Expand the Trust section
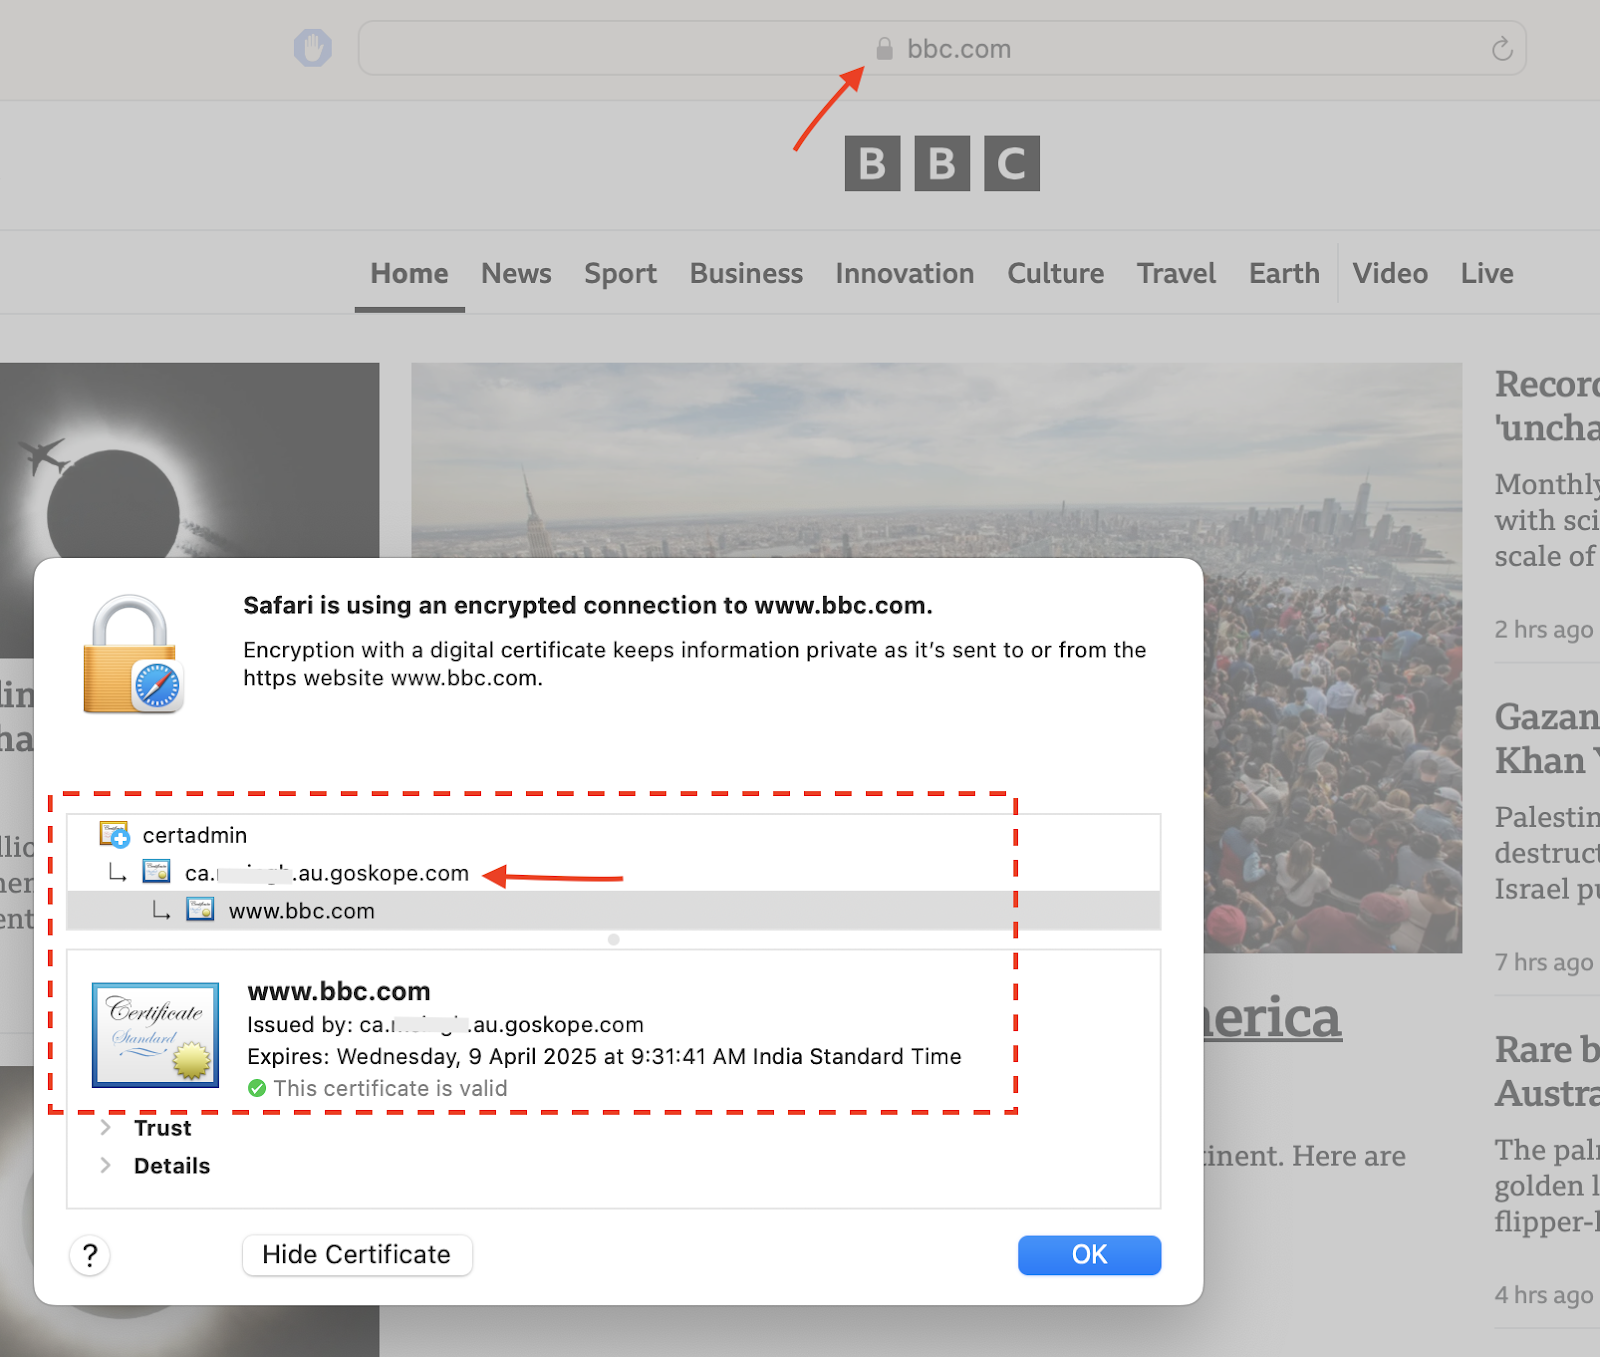Screen dimensions: 1600x1357 point(105,1128)
